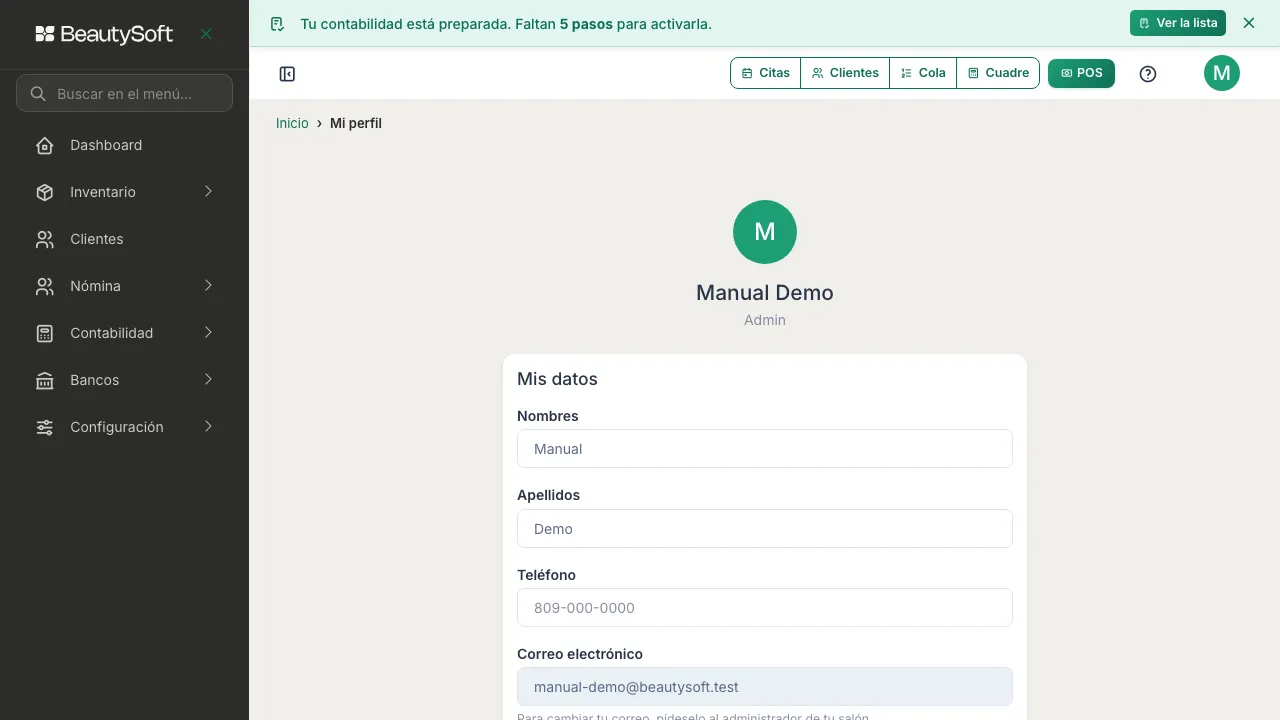Launch the POS button
This screenshot has height=720, width=1280.
pos(1081,73)
